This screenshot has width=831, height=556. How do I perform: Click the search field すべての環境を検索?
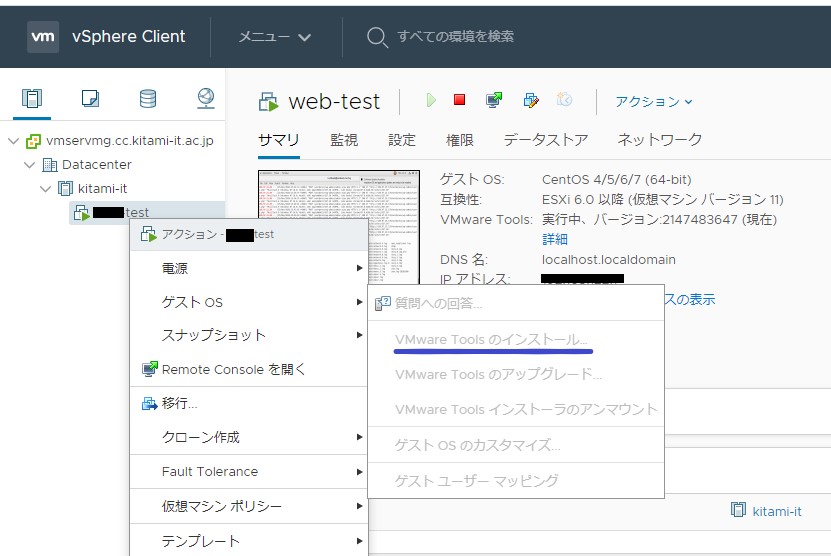456,37
